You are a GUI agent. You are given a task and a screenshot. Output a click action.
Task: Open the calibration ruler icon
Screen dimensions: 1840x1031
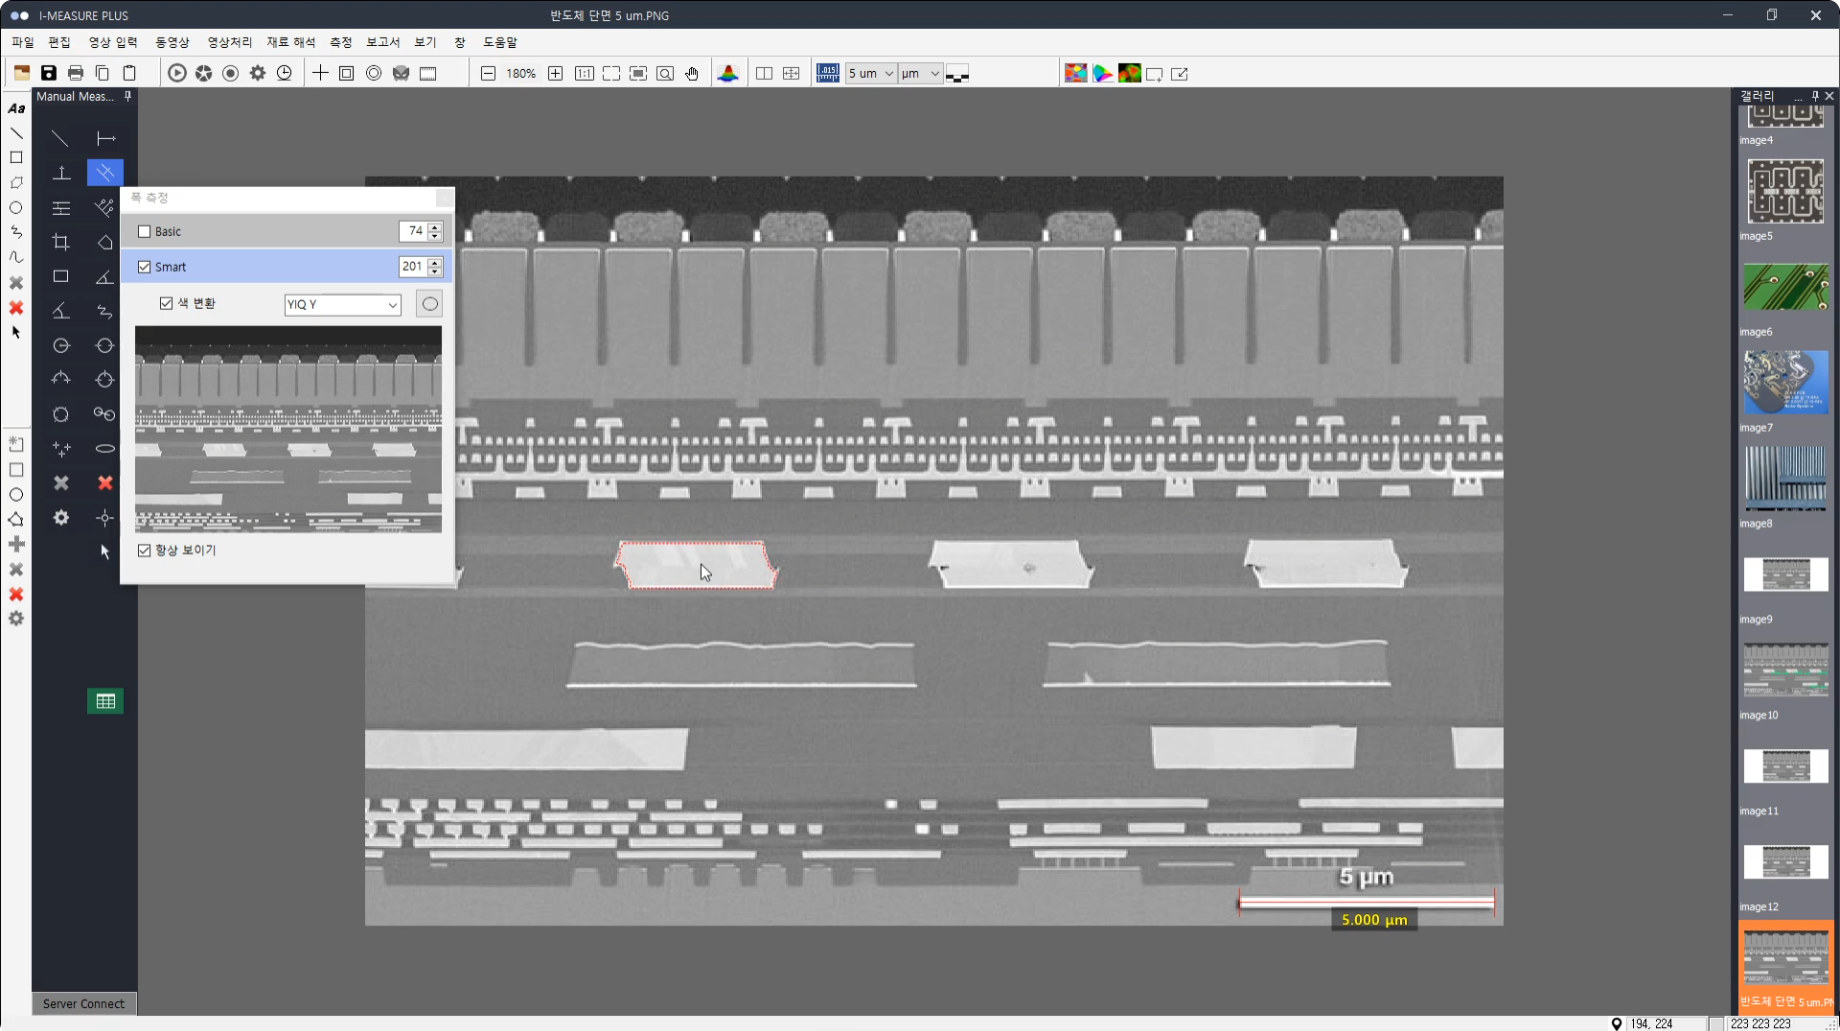[x=828, y=73]
